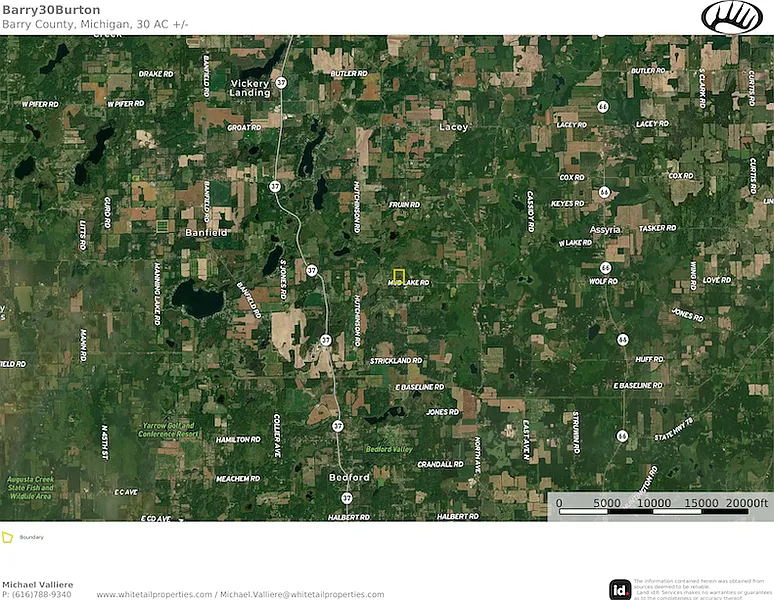Click the Highway 37 shield beside Vickery Landing

coord(281,82)
